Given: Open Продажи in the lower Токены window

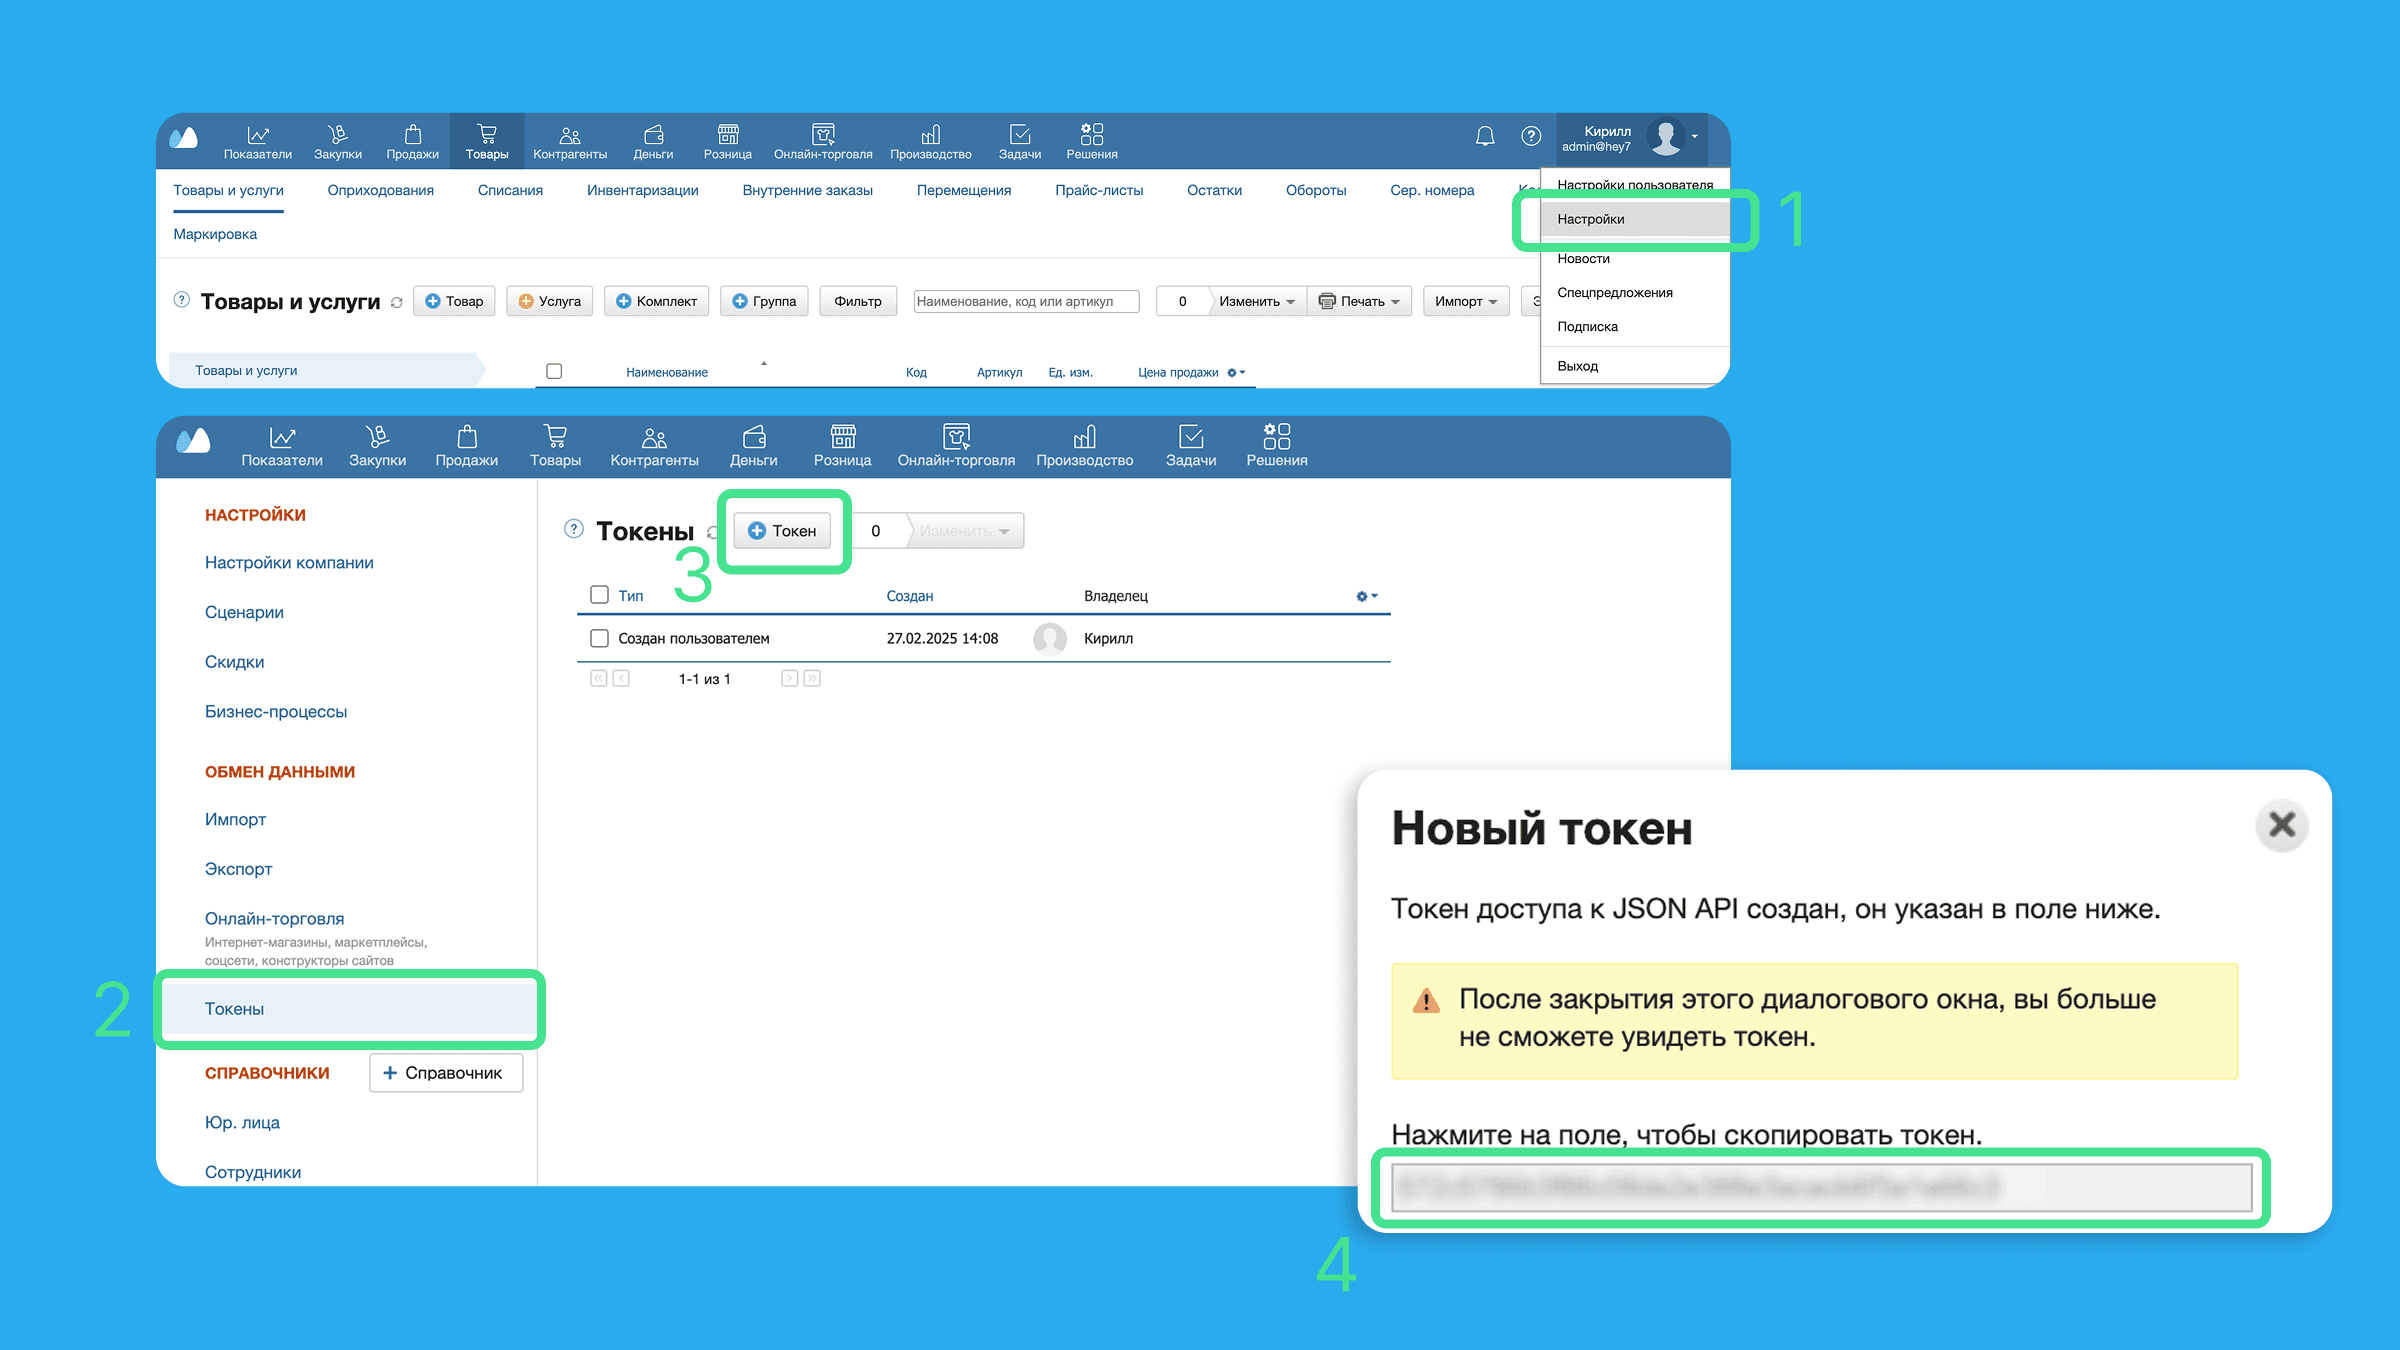Looking at the screenshot, I should [466, 446].
